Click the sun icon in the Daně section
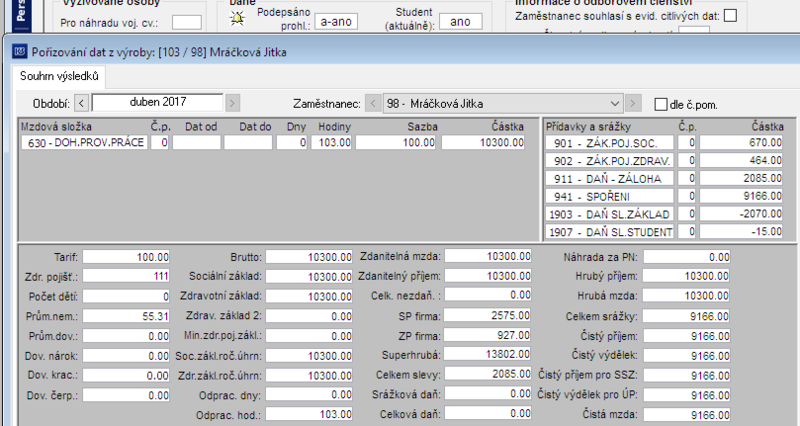 [x=237, y=18]
